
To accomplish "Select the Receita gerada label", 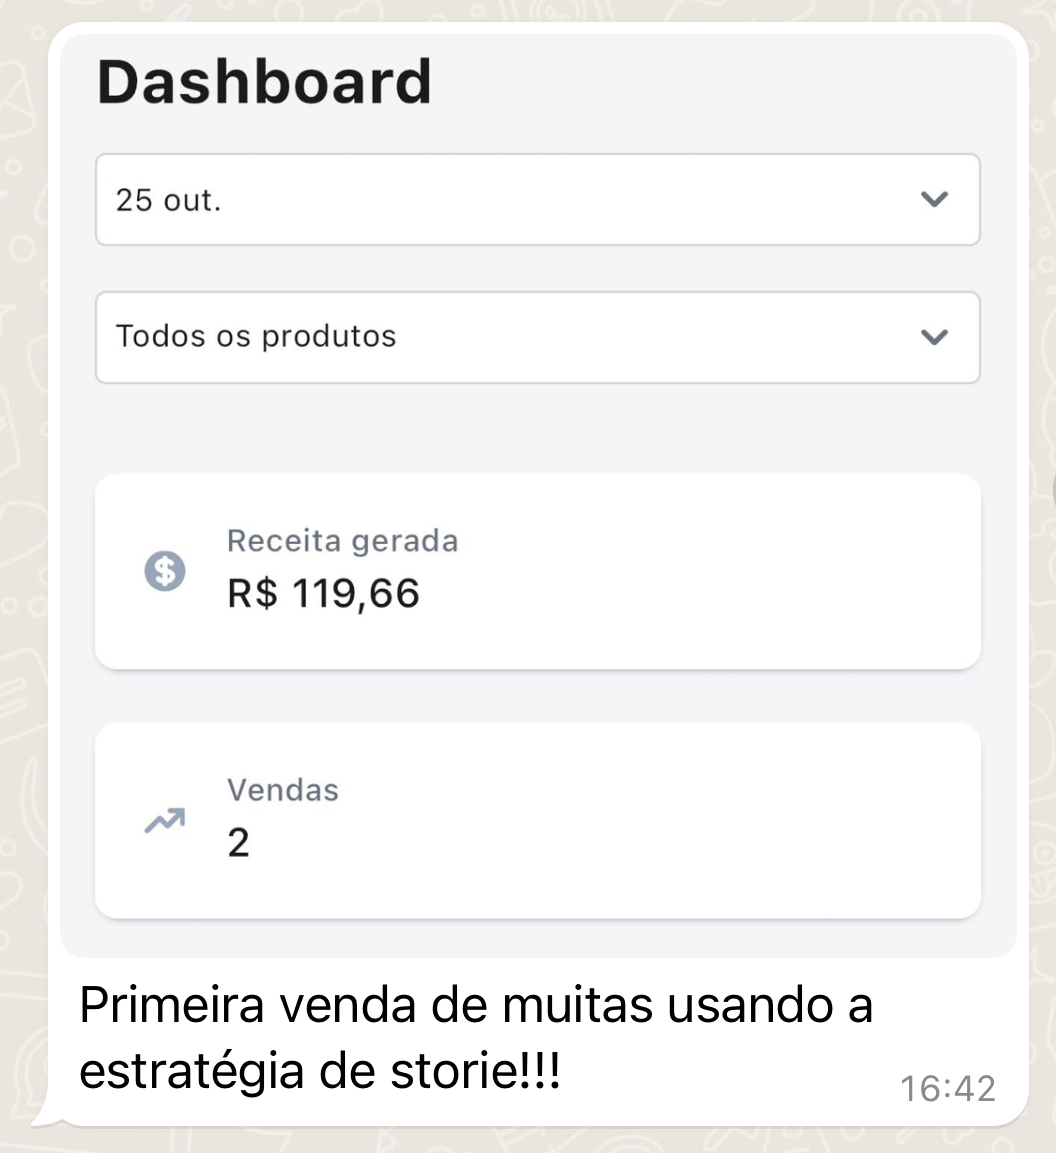I will tap(343, 541).
